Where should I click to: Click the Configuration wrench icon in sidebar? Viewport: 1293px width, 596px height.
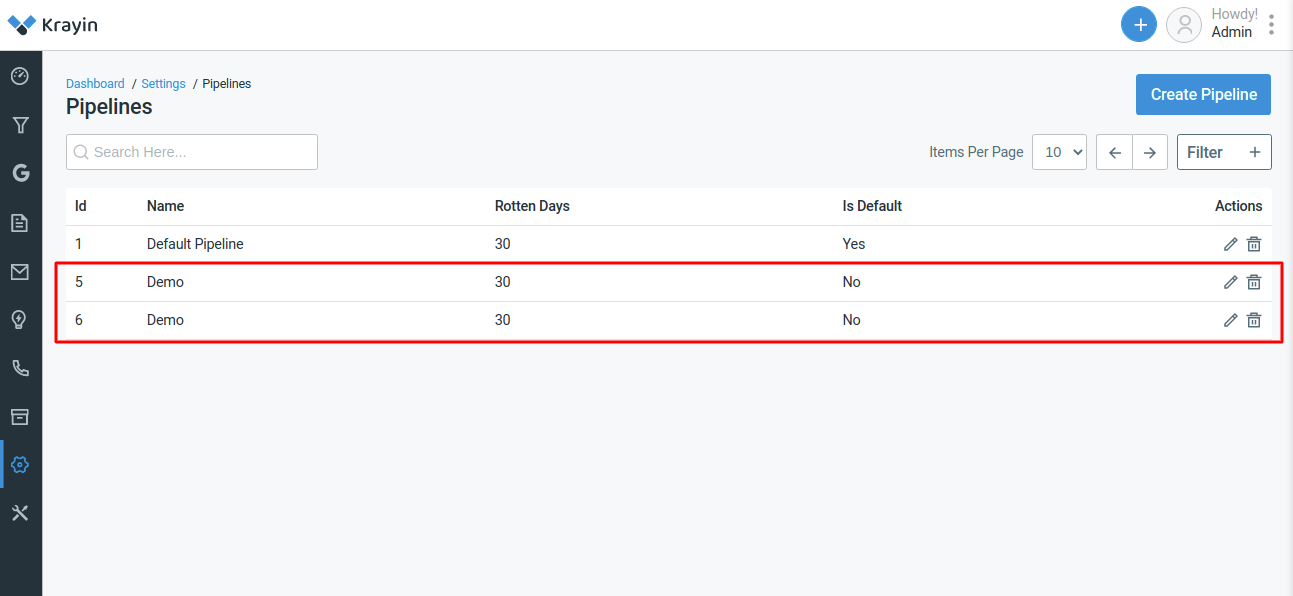[x=20, y=512]
